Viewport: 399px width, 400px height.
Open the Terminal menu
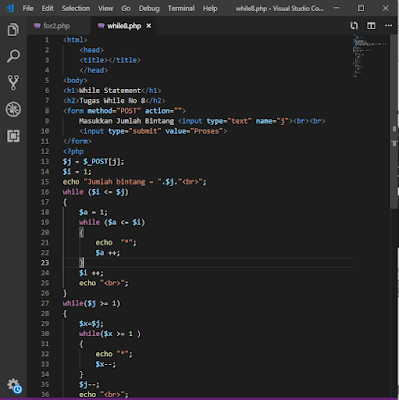[x=181, y=8]
